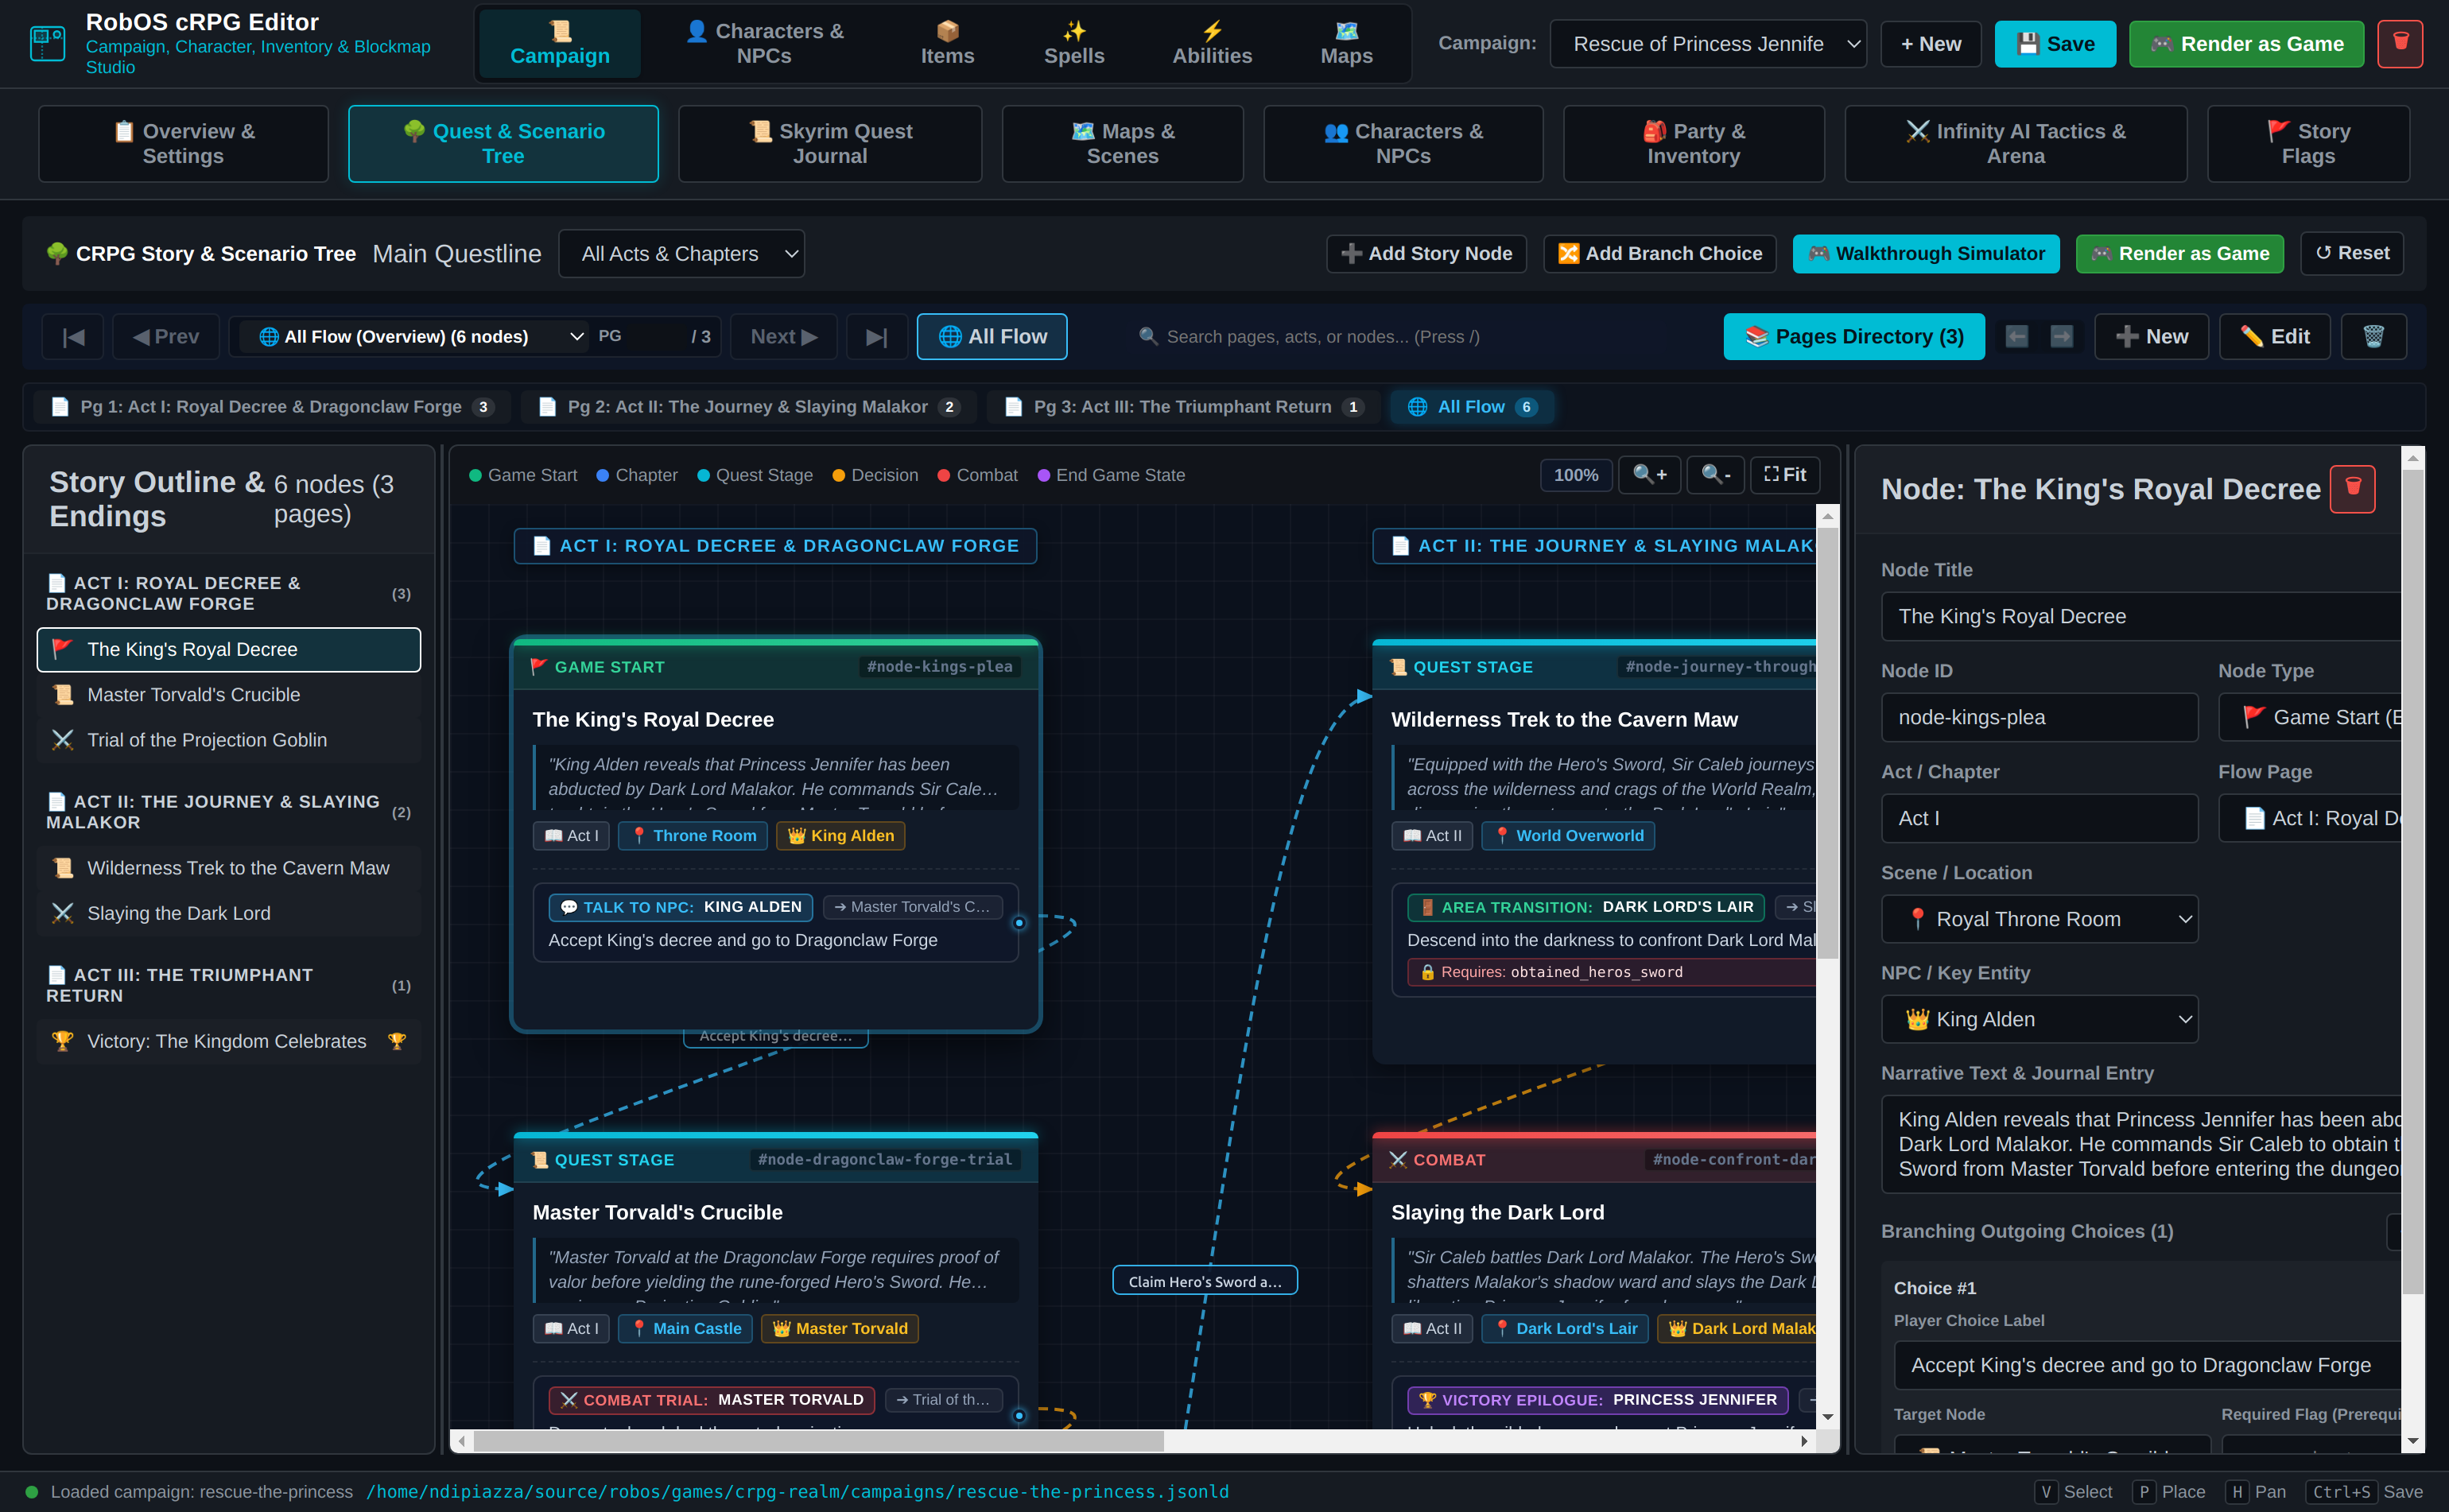2449x1512 pixels.
Task: Open the Characters & NPCs top section
Action: coord(764,44)
